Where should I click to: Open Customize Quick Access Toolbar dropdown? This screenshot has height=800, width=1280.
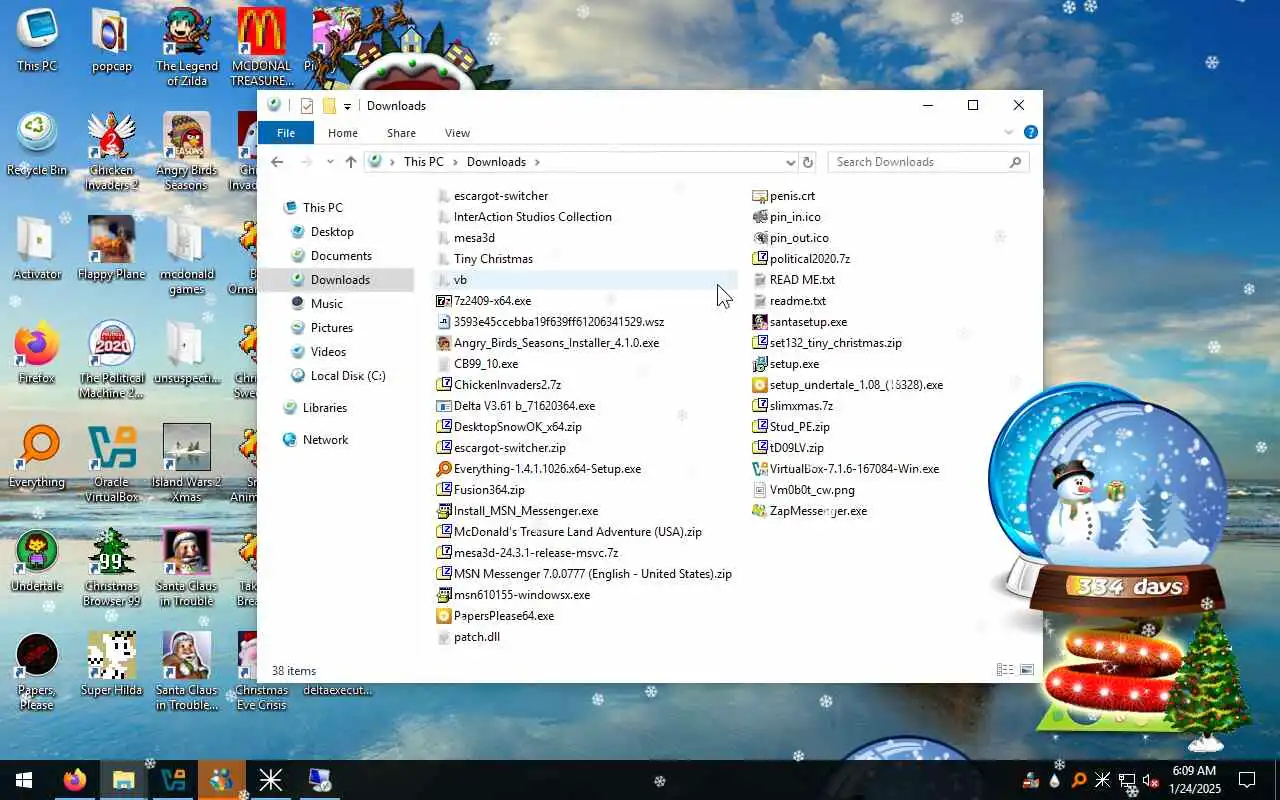pyautogui.click(x=347, y=106)
